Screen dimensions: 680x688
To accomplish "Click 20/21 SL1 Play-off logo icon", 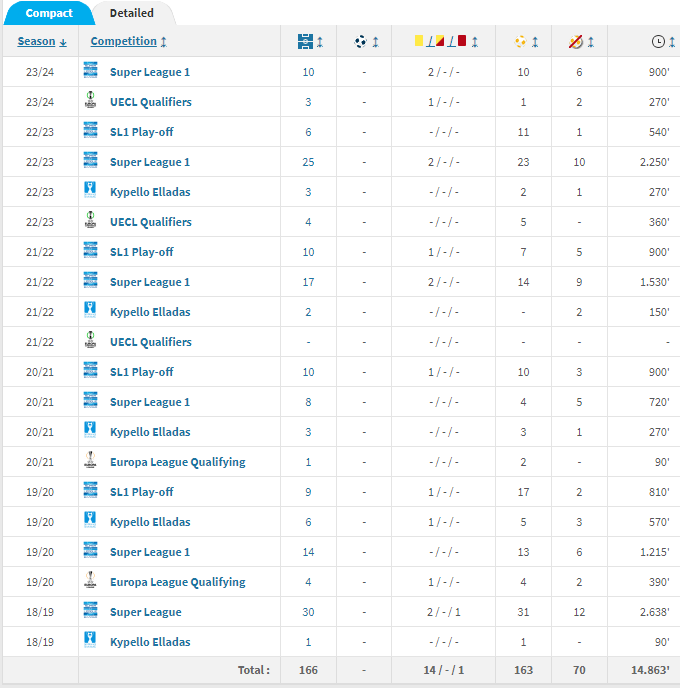I will point(90,370).
